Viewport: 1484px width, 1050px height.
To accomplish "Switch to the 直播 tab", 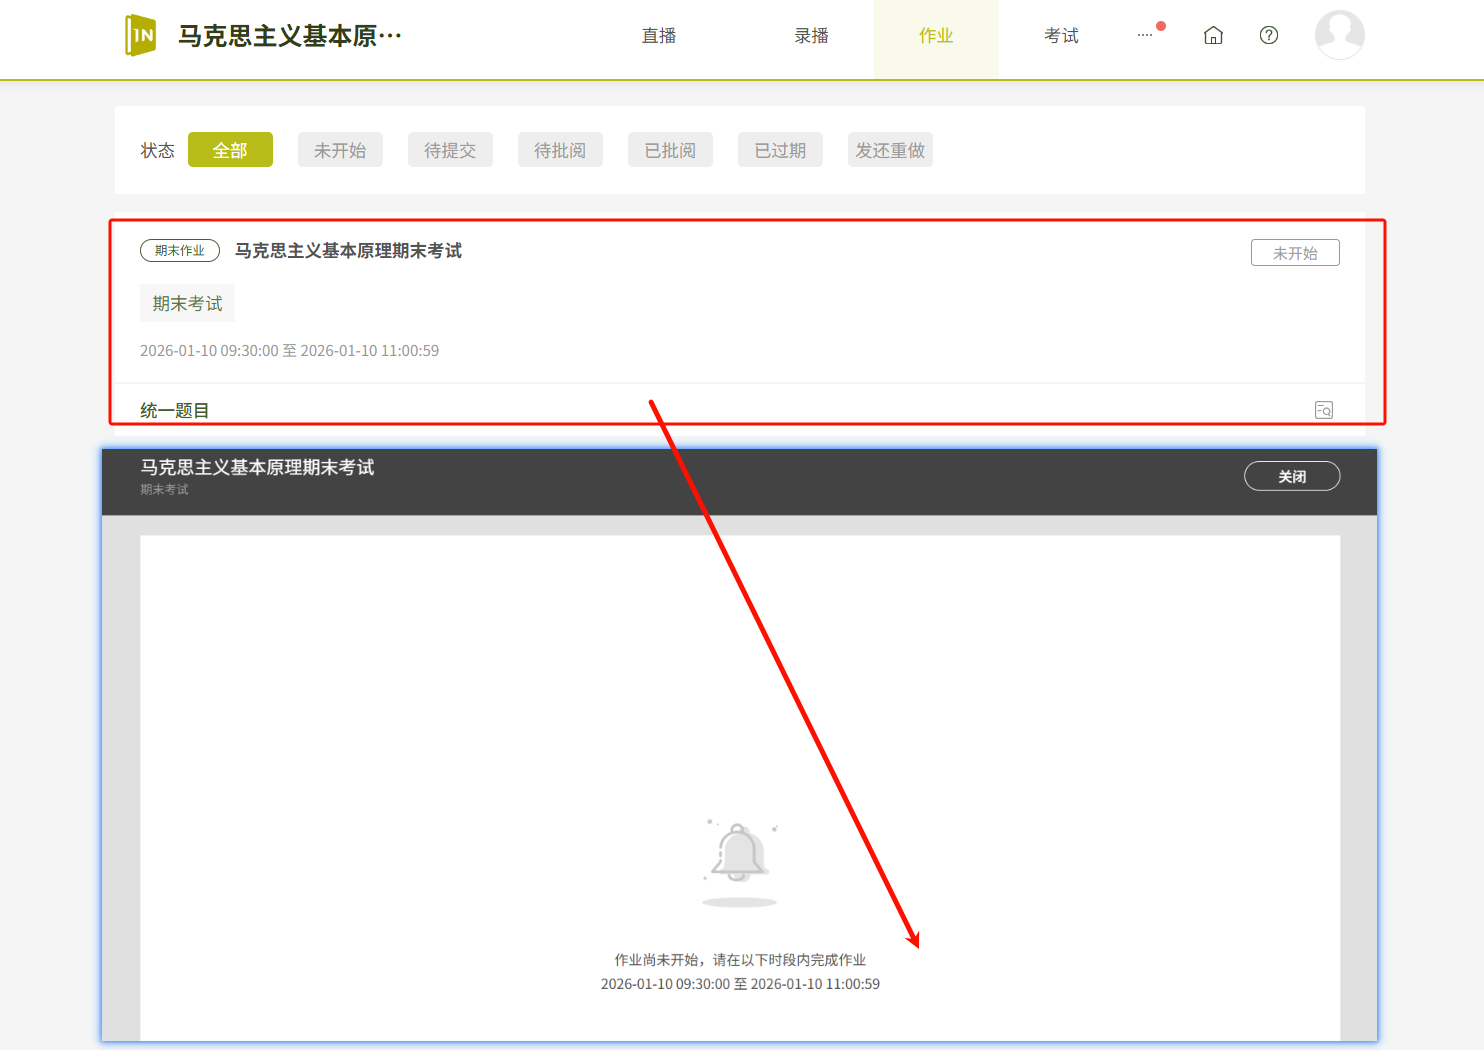I will (659, 36).
